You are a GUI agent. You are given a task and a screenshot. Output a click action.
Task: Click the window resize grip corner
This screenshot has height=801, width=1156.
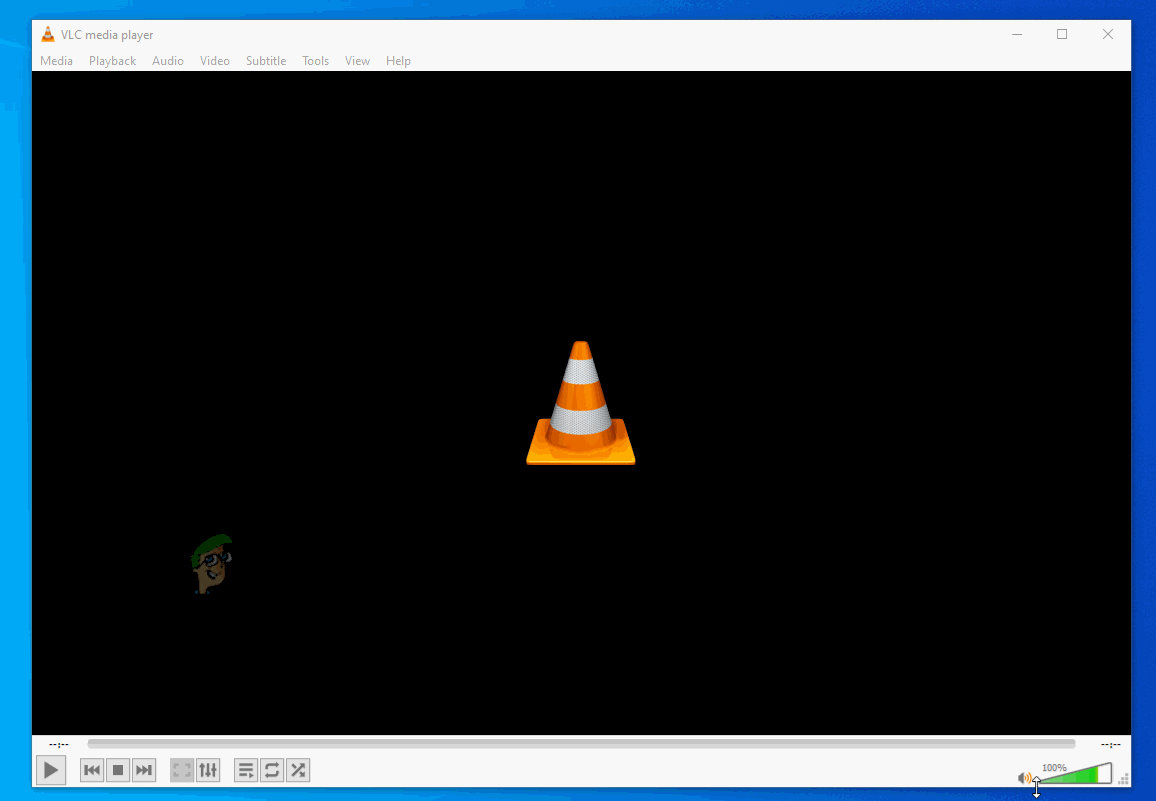pos(1124,780)
